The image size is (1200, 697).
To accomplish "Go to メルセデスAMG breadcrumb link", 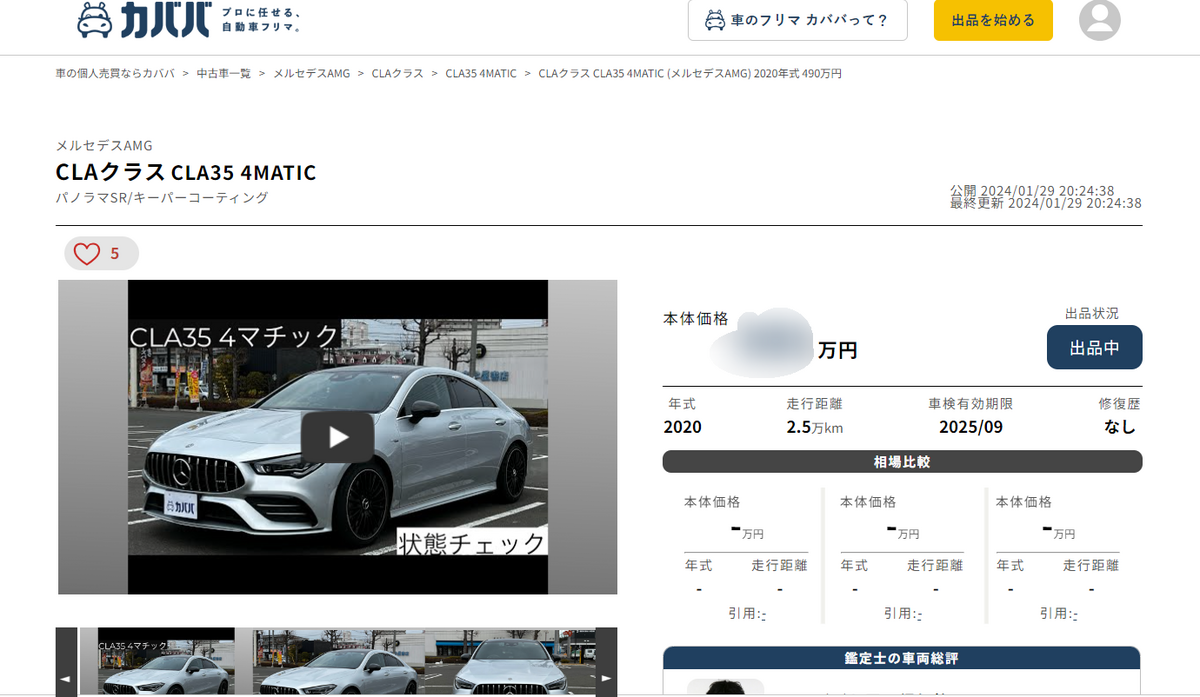I will pos(312,74).
